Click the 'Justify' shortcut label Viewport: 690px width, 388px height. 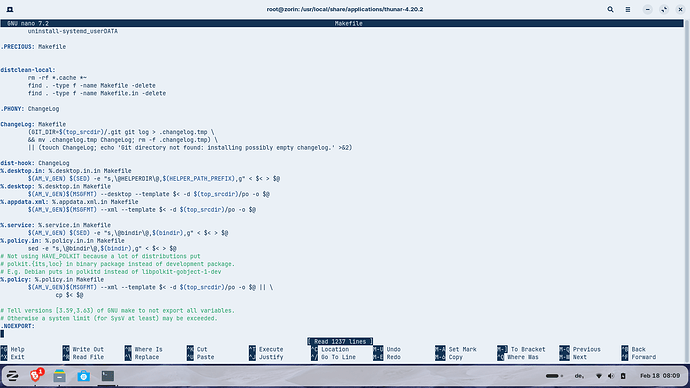271,357
